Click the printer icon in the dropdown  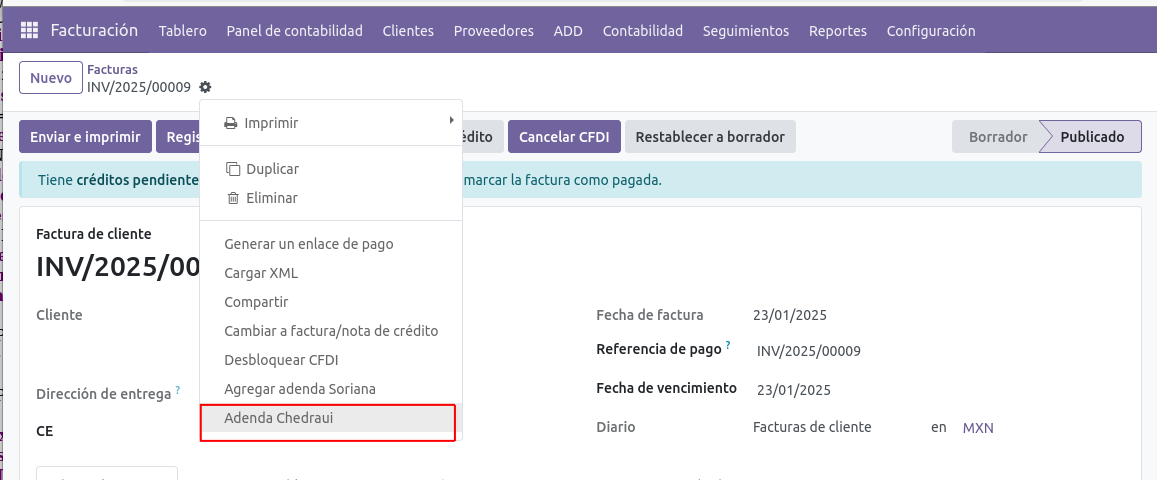(x=231, y=123)
